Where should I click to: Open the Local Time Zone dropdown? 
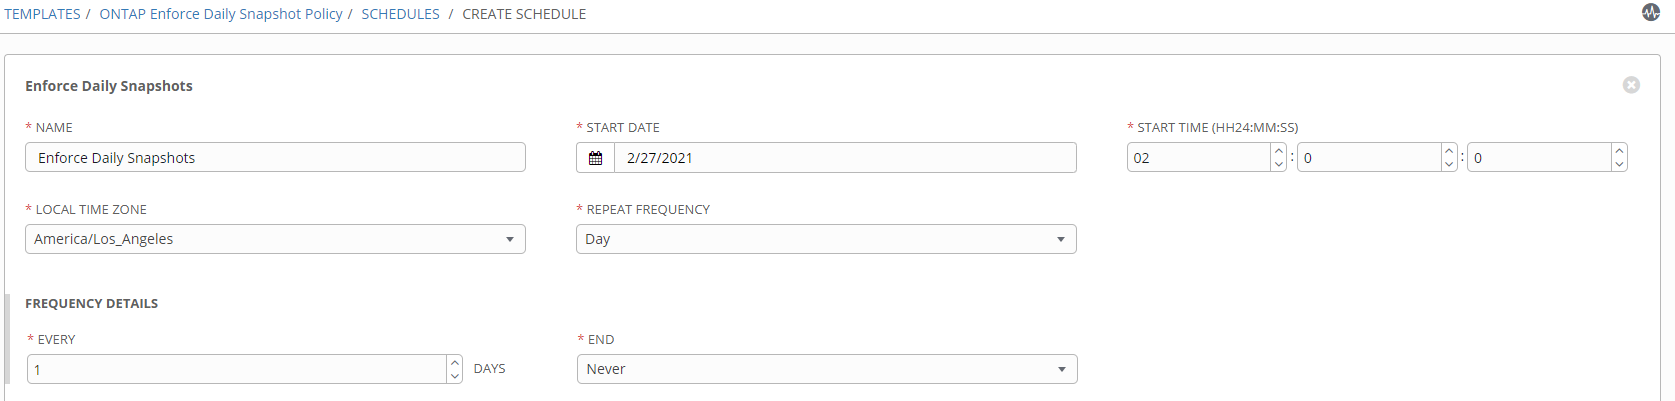(275, 239)
